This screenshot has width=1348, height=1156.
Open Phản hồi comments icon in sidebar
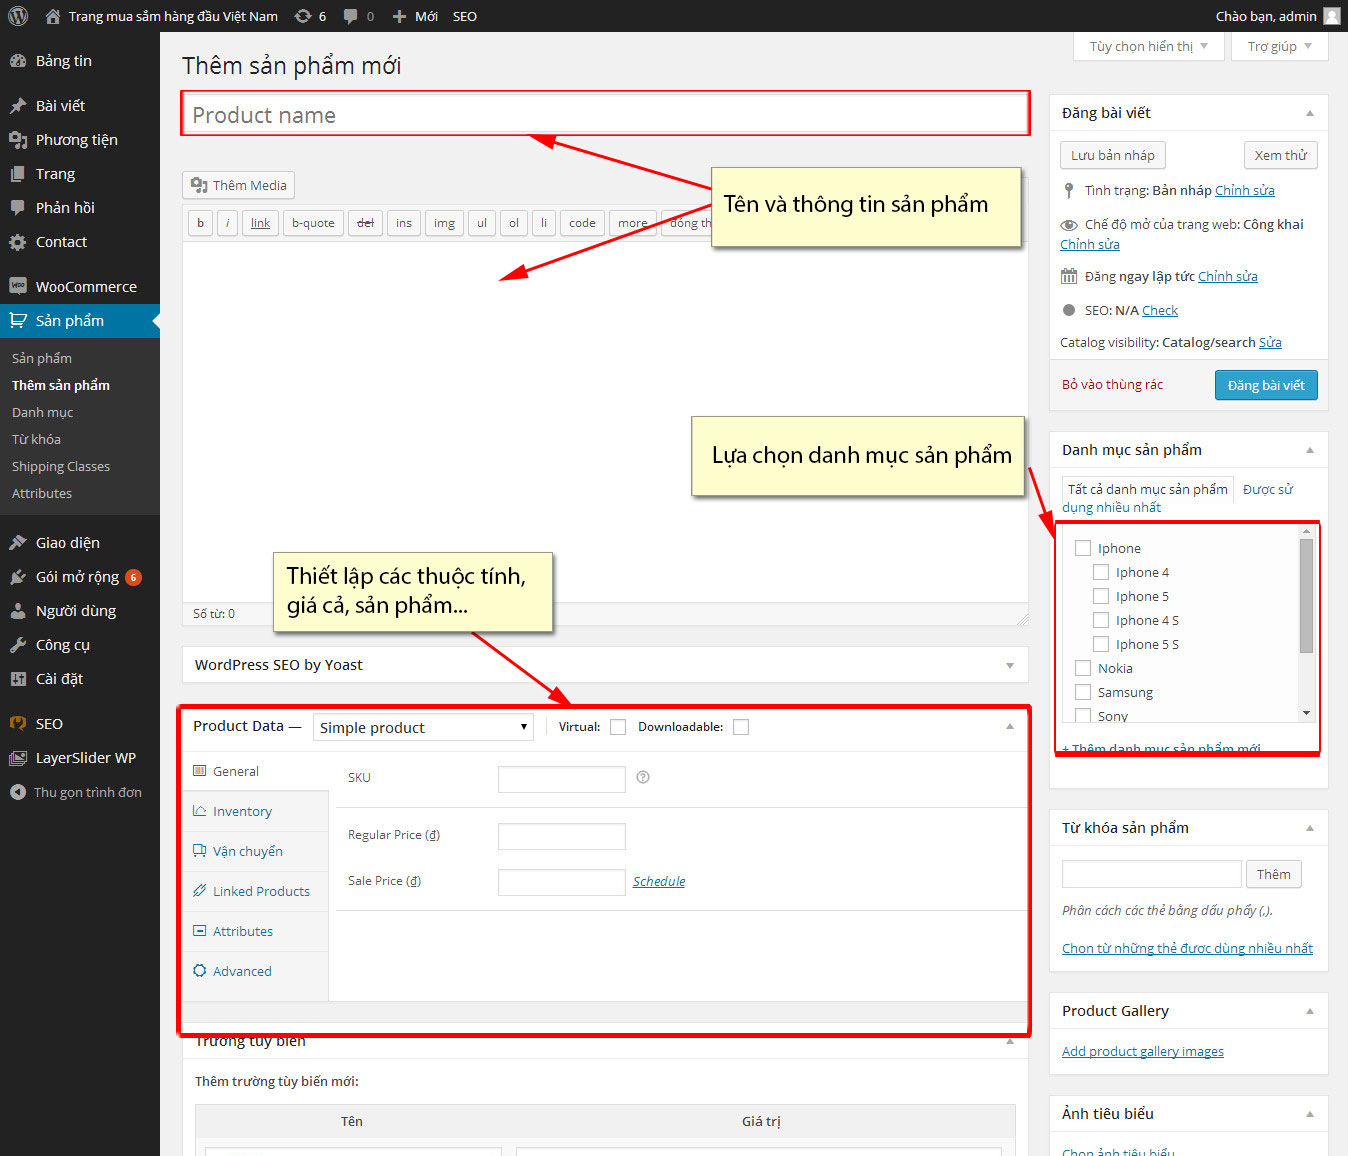[18, 208]
